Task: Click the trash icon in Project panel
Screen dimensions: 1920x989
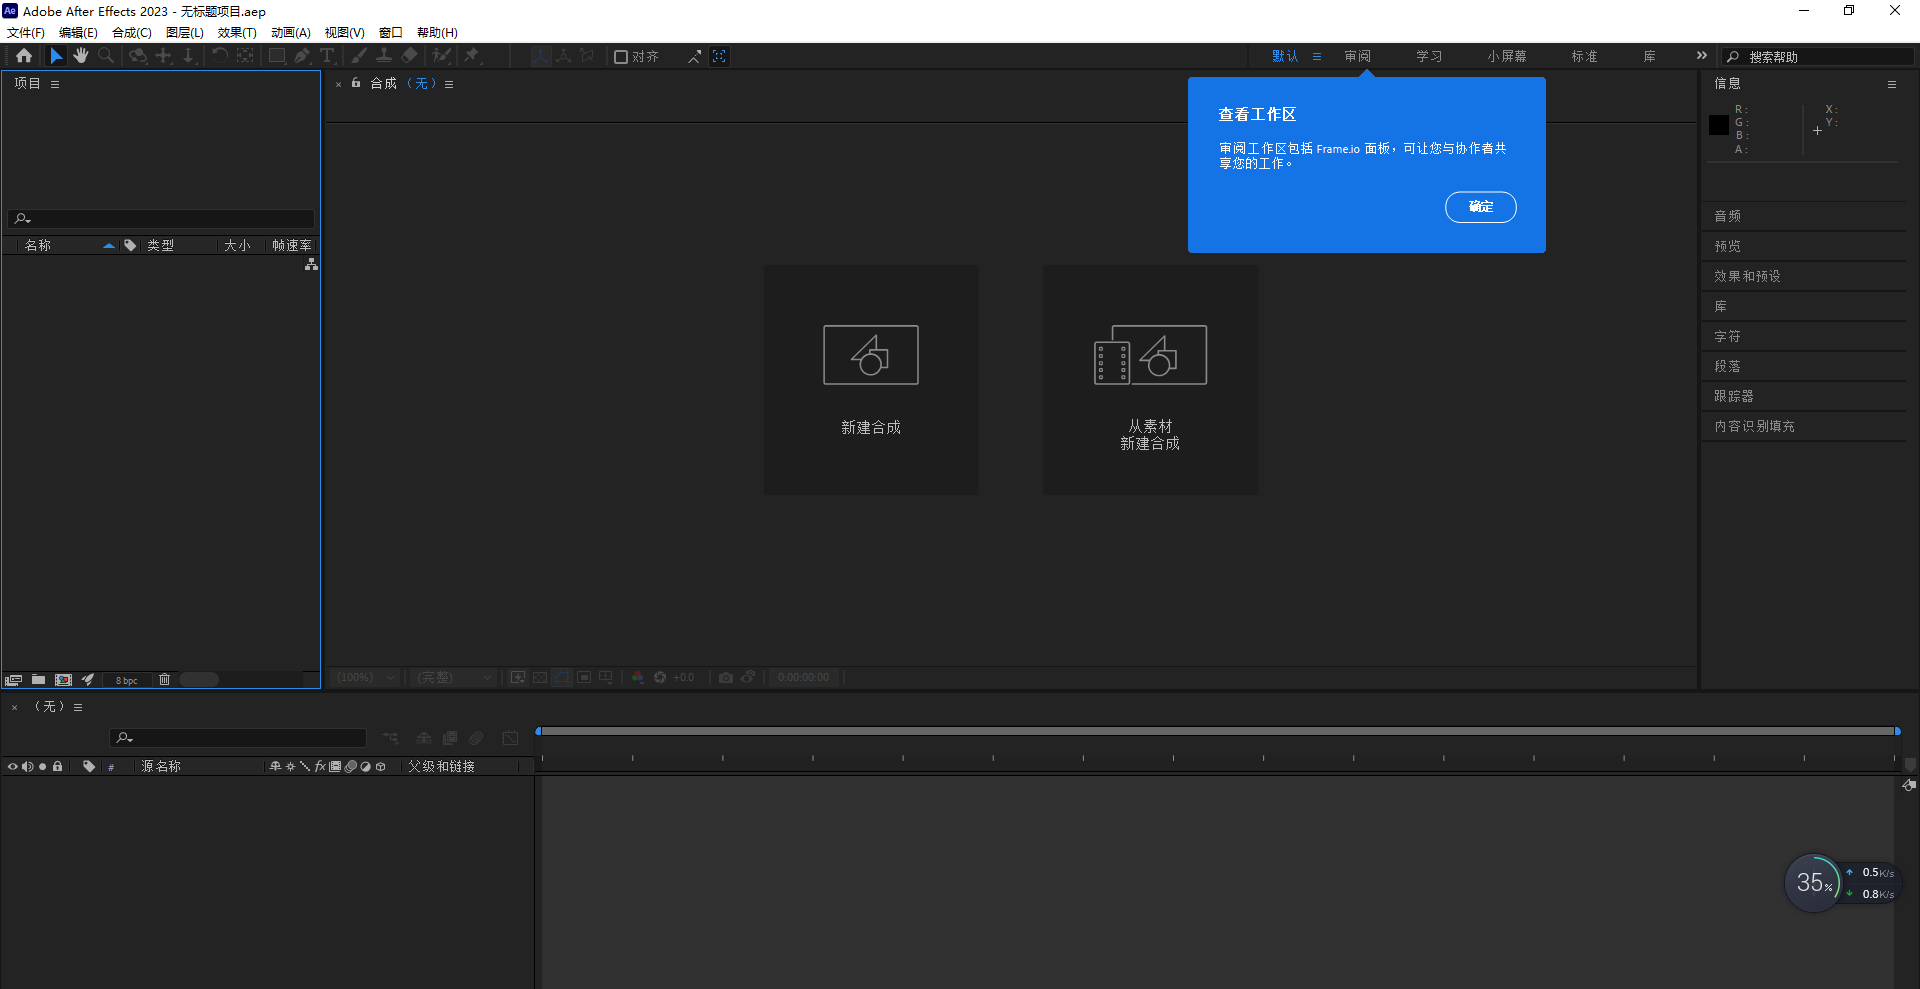Action: click(165, 680)
